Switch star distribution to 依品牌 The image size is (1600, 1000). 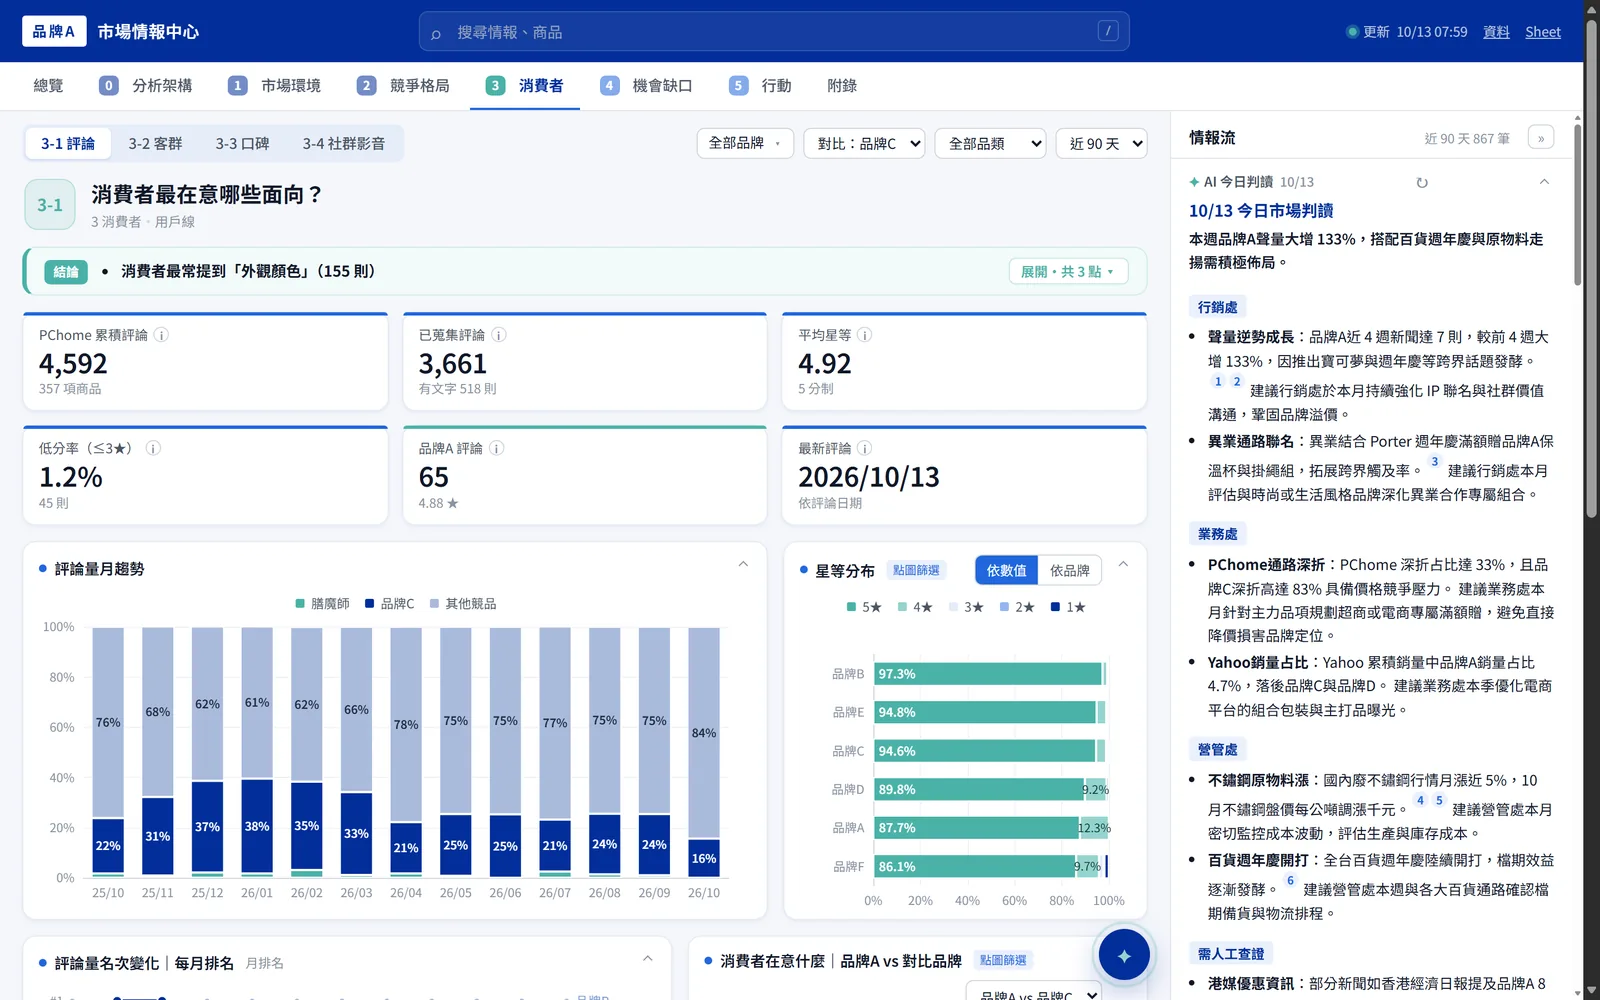(x=1069, y=570)
